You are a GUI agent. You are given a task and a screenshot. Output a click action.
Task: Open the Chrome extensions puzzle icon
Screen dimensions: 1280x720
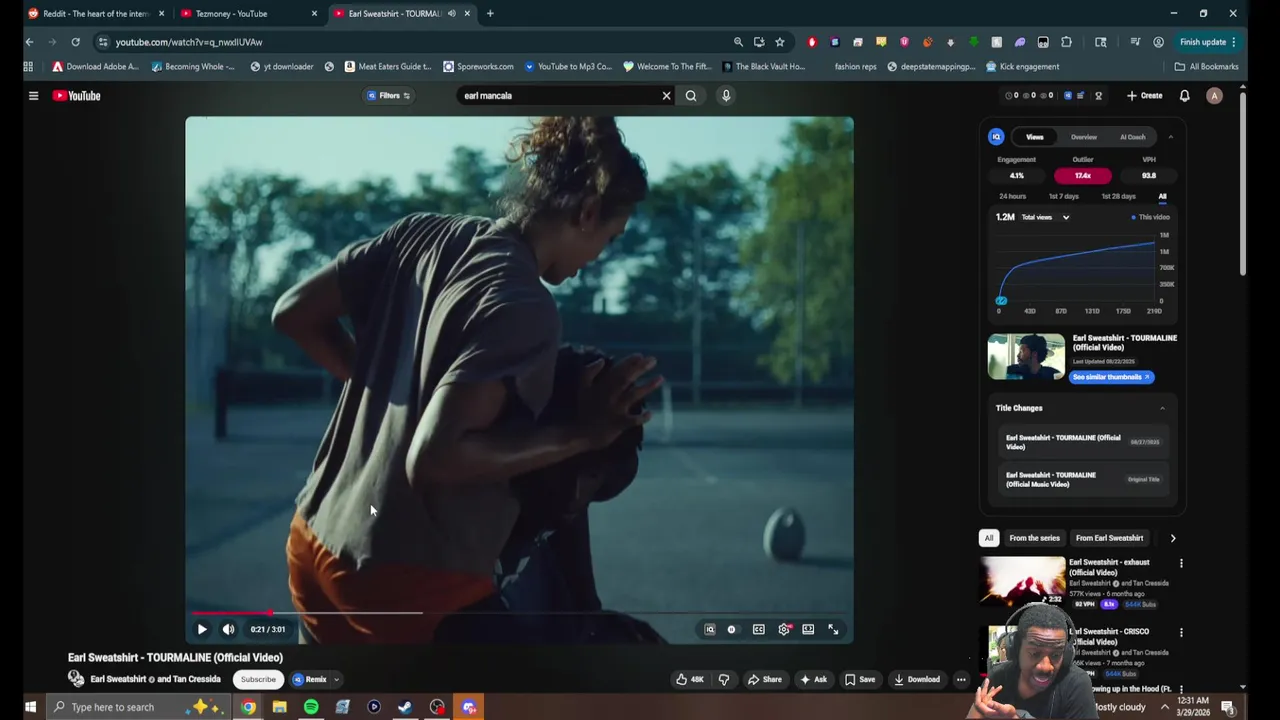coord(1066,42)
